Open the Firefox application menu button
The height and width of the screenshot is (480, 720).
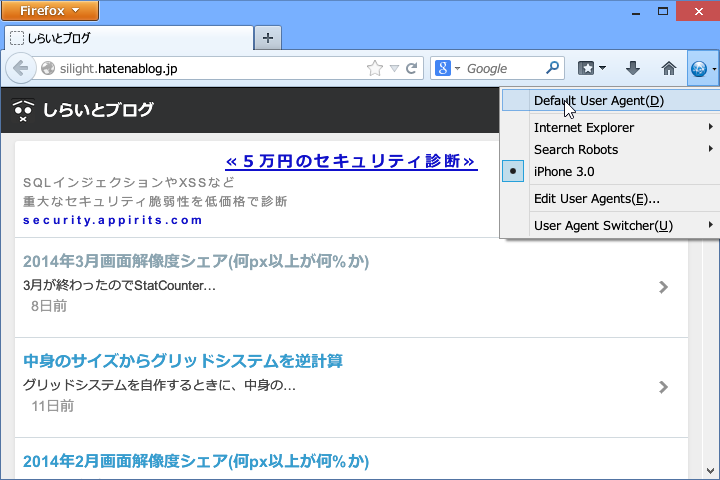point(50,11)
